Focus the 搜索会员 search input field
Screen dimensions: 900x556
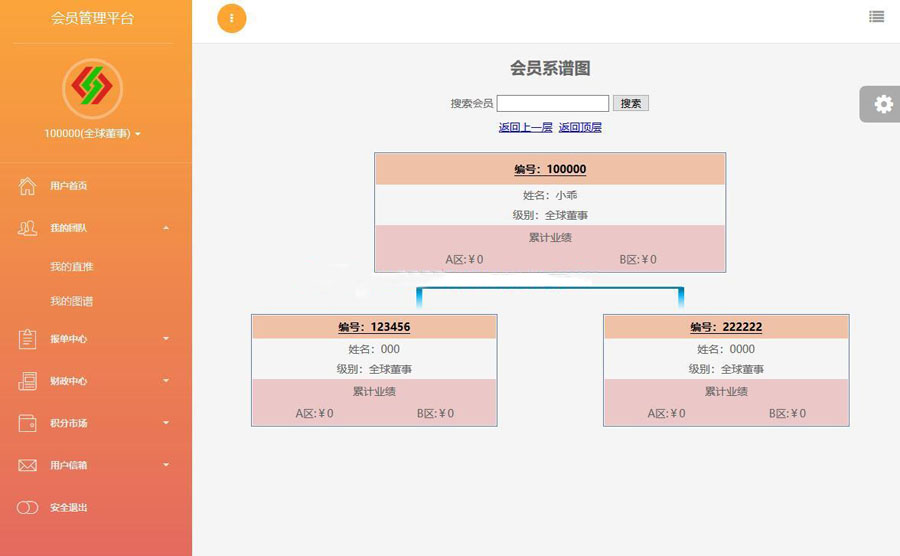tap(552, 103)
